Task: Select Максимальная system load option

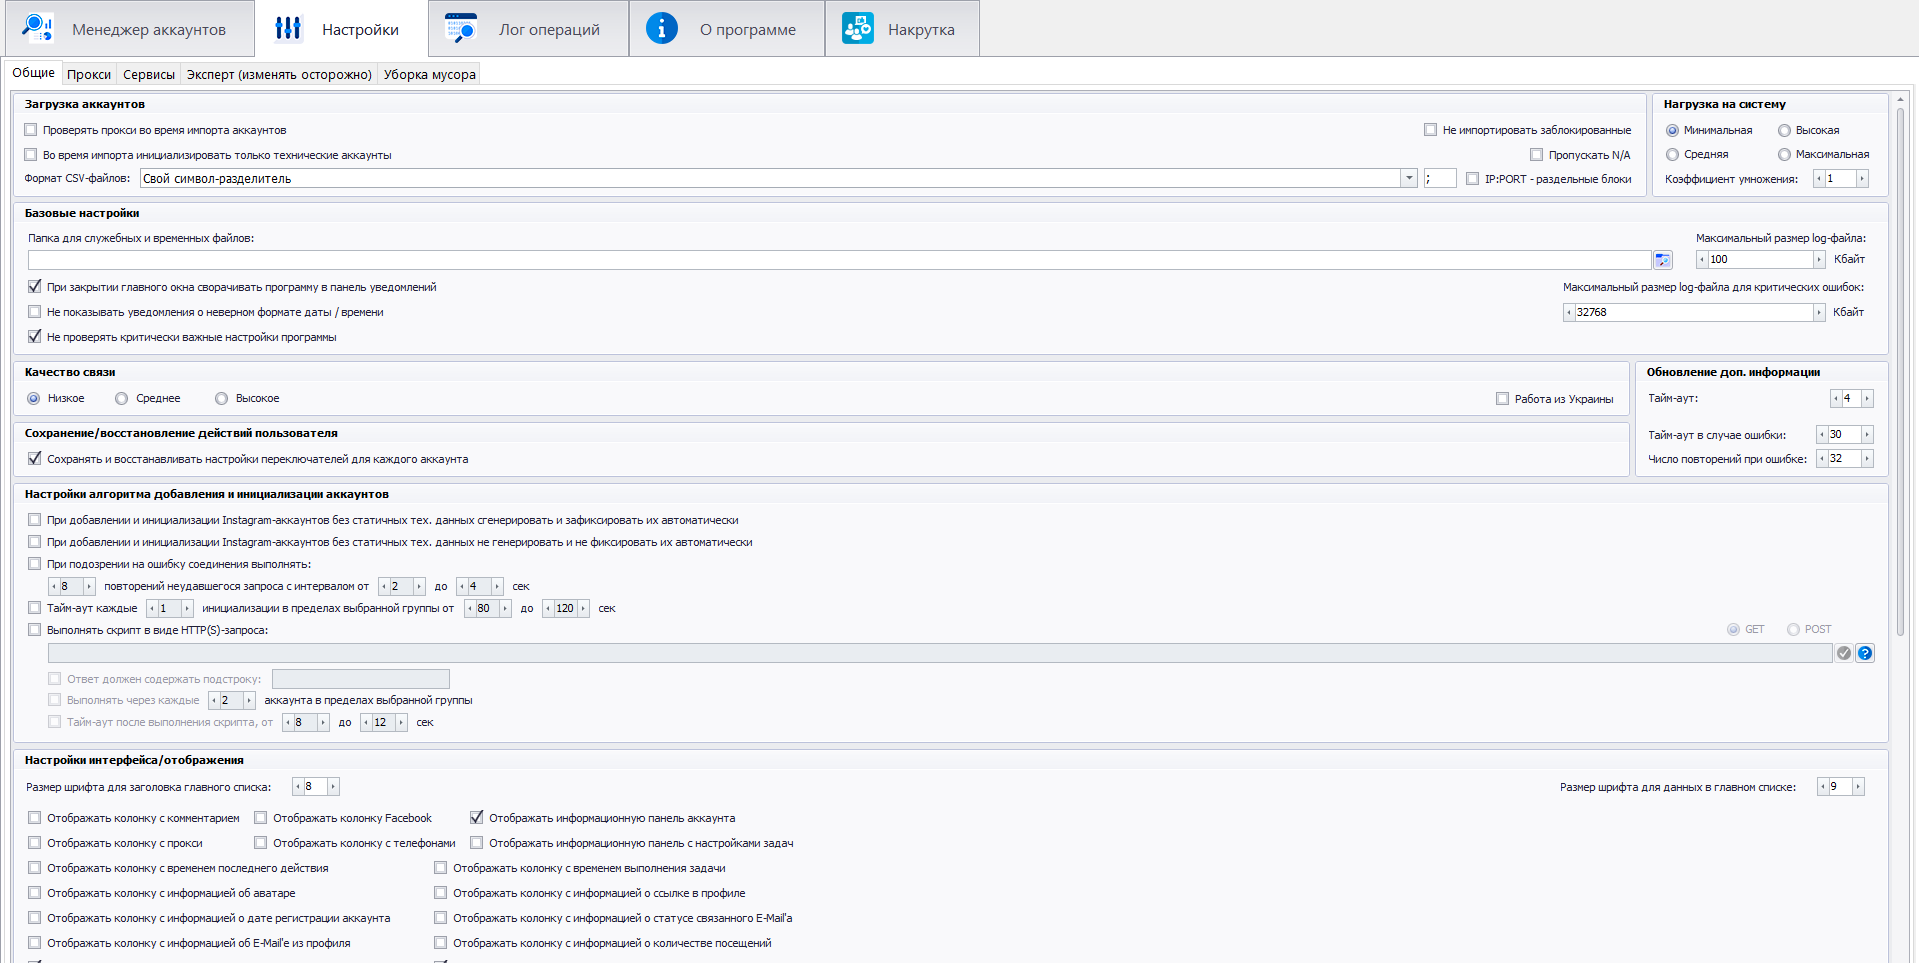Action: point(1784,154)
